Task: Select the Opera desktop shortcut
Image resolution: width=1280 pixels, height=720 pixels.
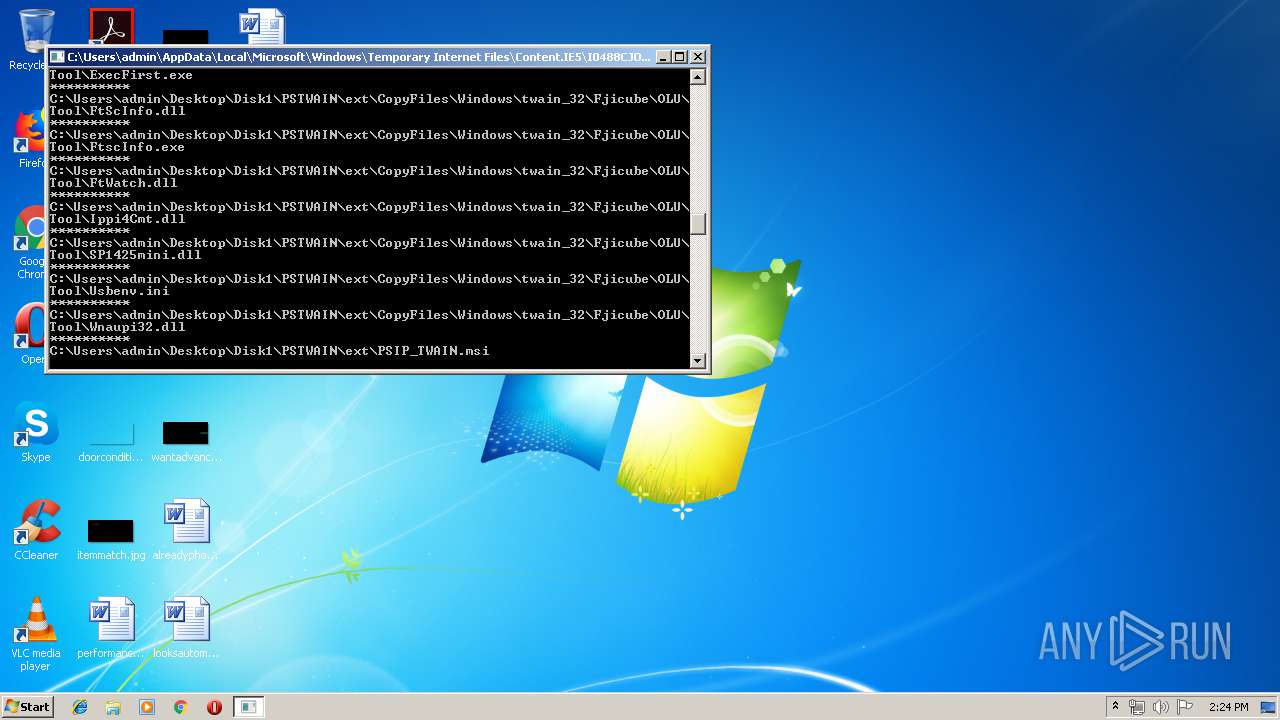Action: [x=30, y=333]
